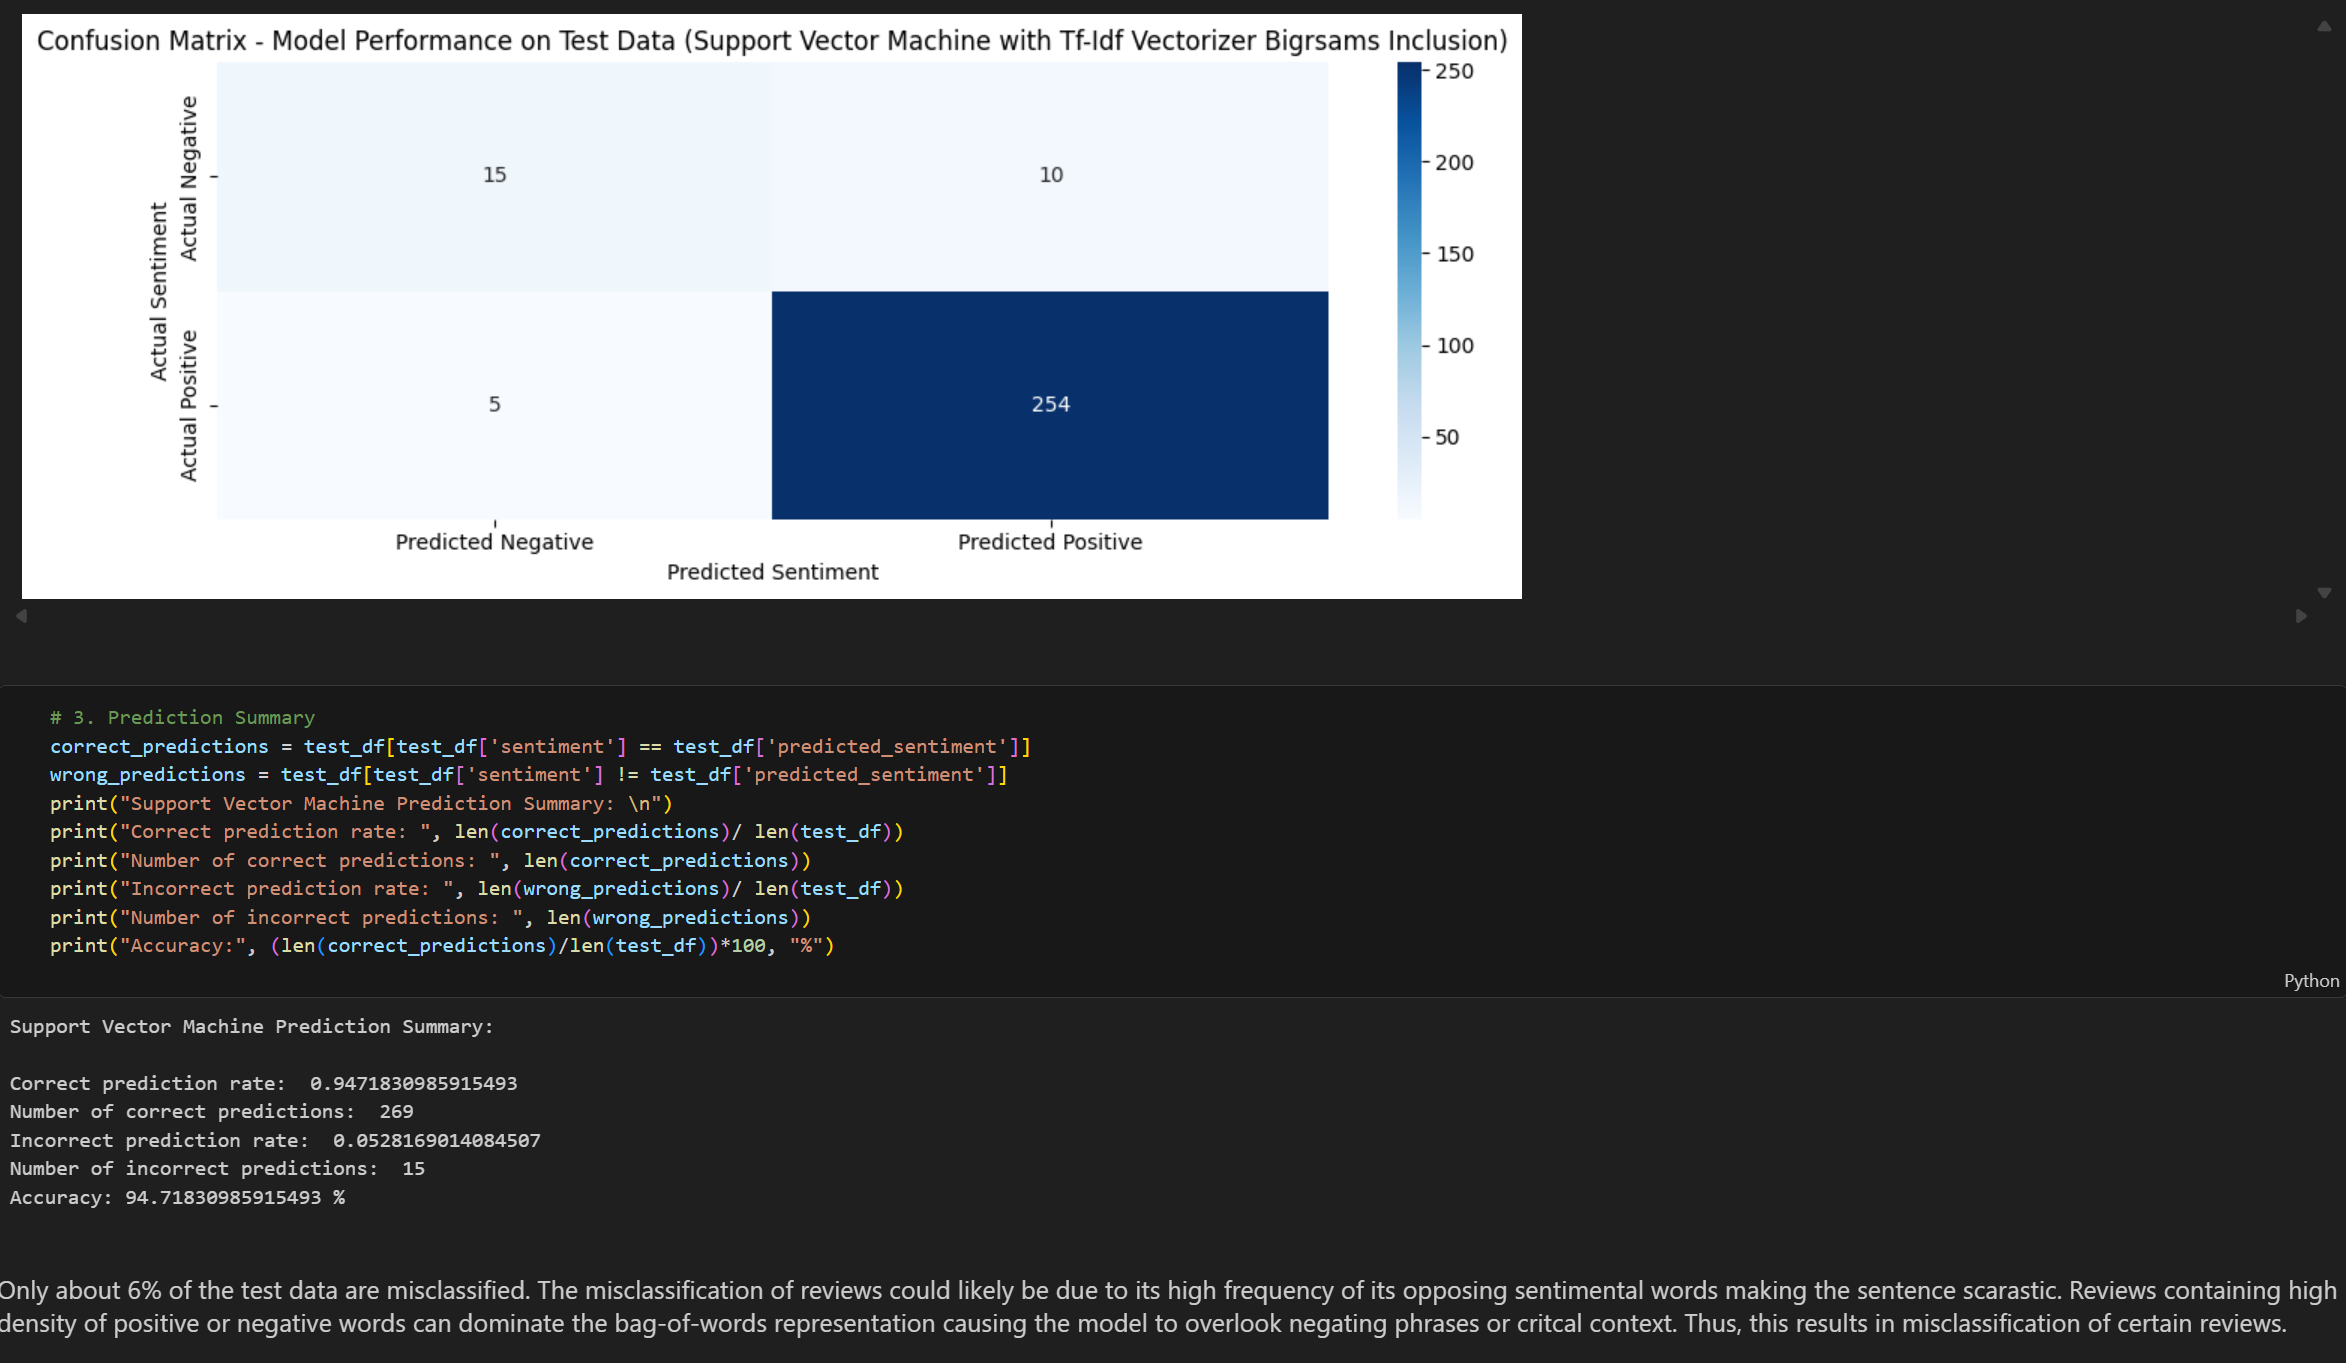This screenshot has width=2346, height=1363.
Task: Click the scroll up arrow of the output
Action: [x=2323, y=27]
